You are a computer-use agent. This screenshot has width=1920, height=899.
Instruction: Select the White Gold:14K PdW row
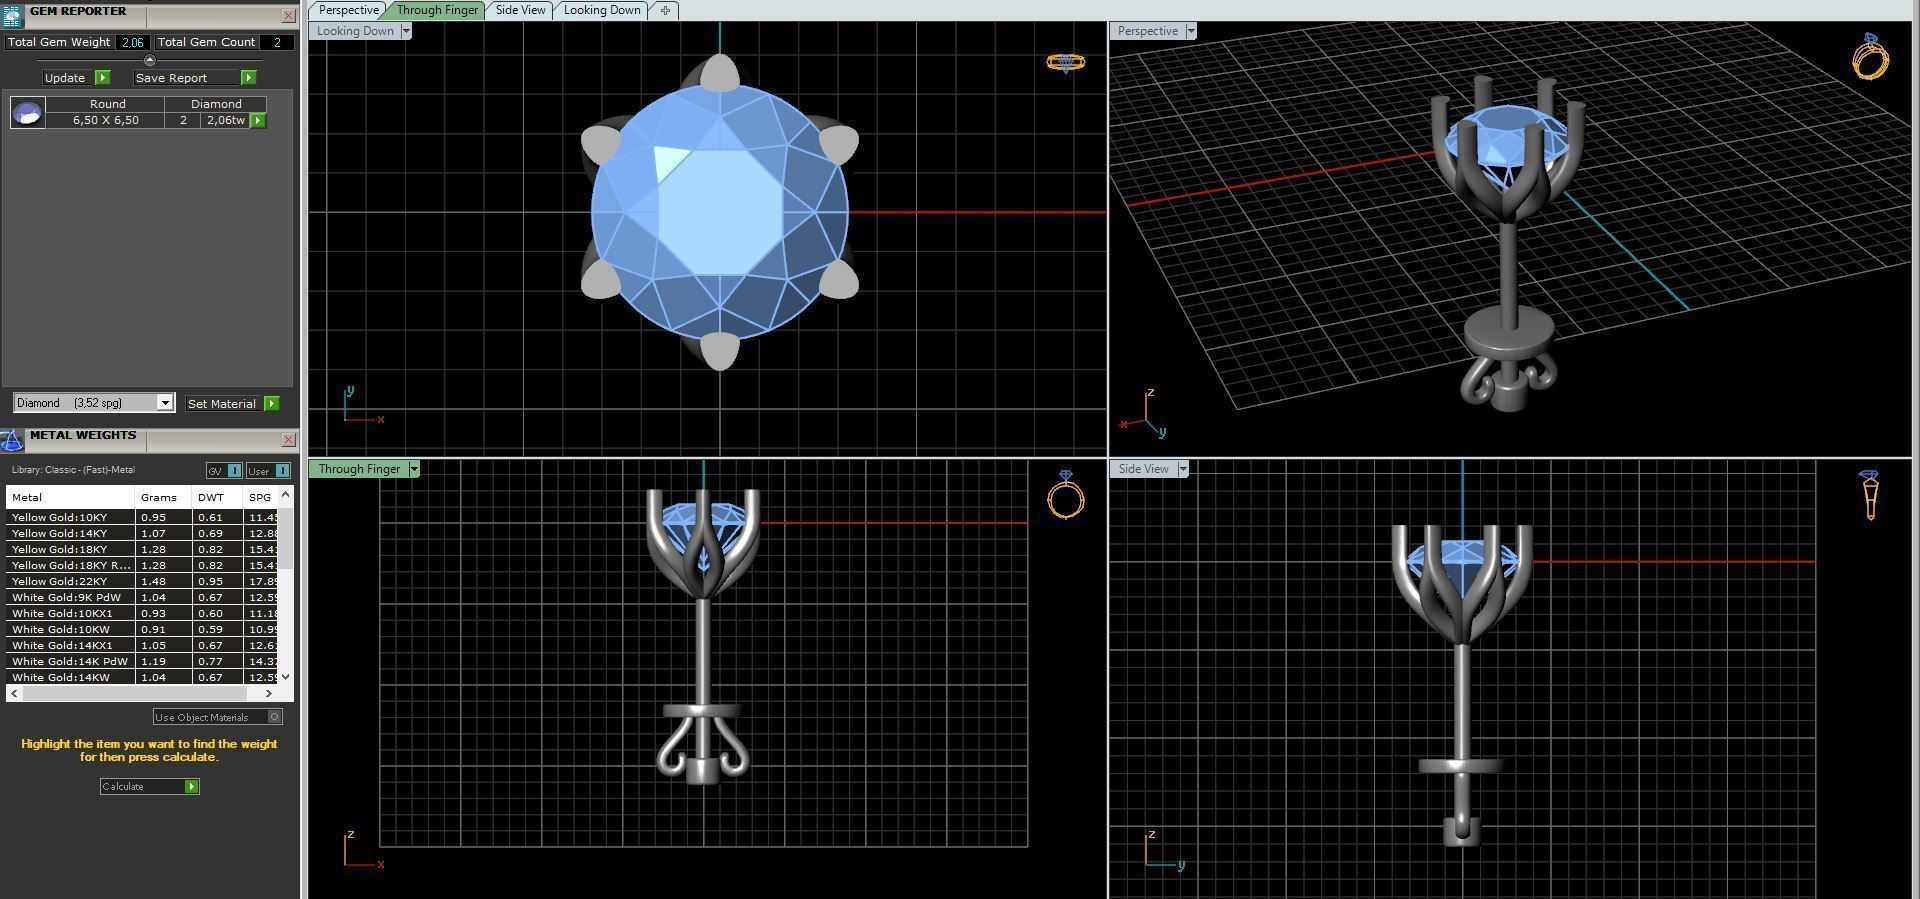(x=142, y=661)
